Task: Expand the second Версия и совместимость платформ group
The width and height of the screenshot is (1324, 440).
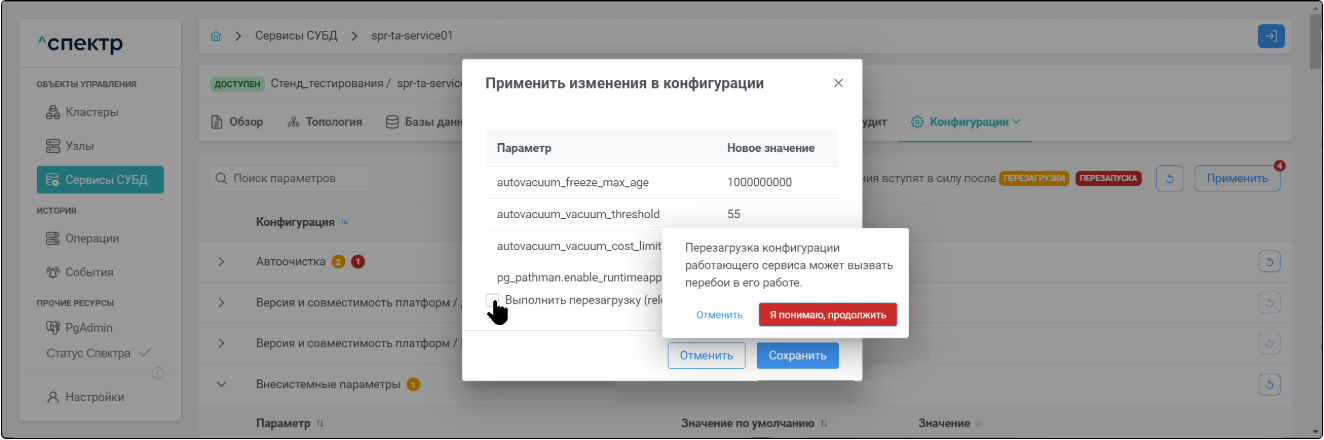Action: click(x=222, y=343)
